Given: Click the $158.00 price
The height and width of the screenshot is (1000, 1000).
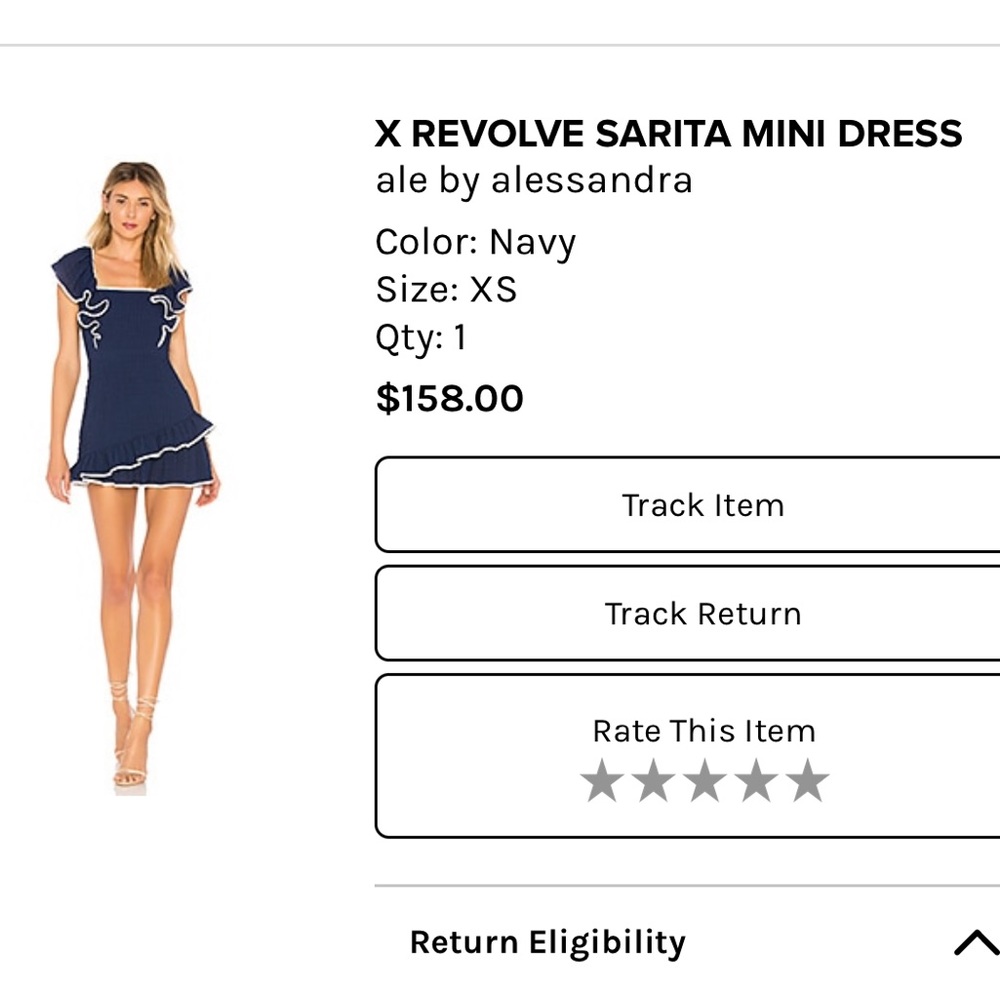Looking at the screenshot, I should click(x=448, y=397).
